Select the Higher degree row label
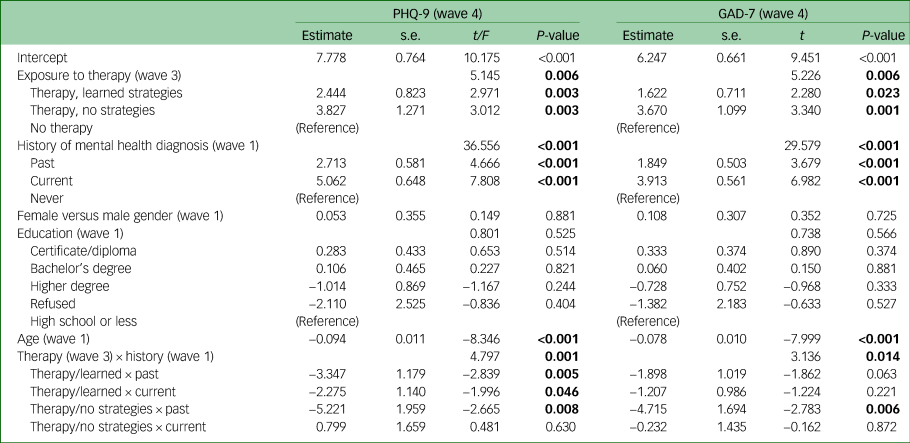Screen dimensions: 910x443 [x=68, y=270]
